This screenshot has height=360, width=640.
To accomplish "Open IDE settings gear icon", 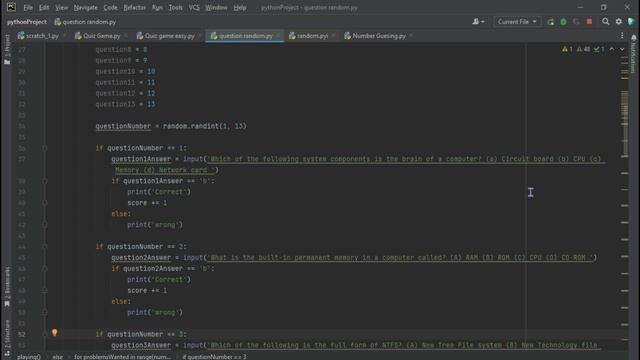I will point(619,22).
